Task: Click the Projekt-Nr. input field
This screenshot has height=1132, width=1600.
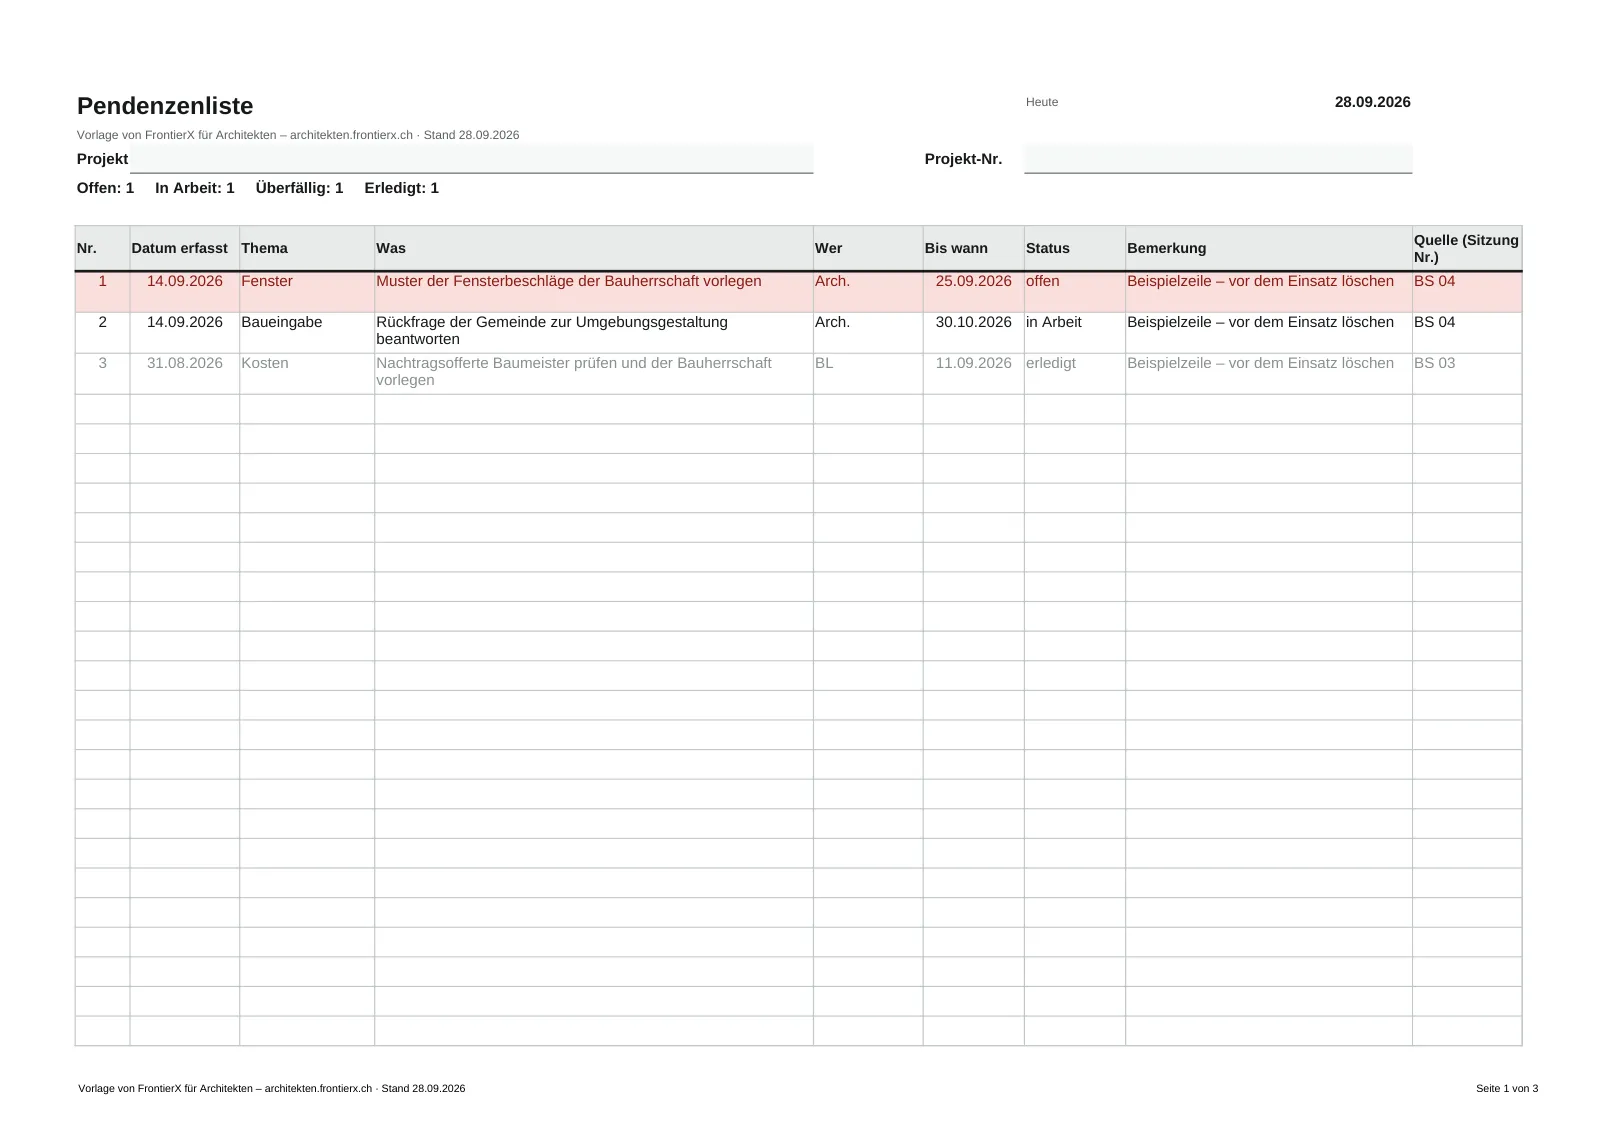Action: [x=1218, y=158]
